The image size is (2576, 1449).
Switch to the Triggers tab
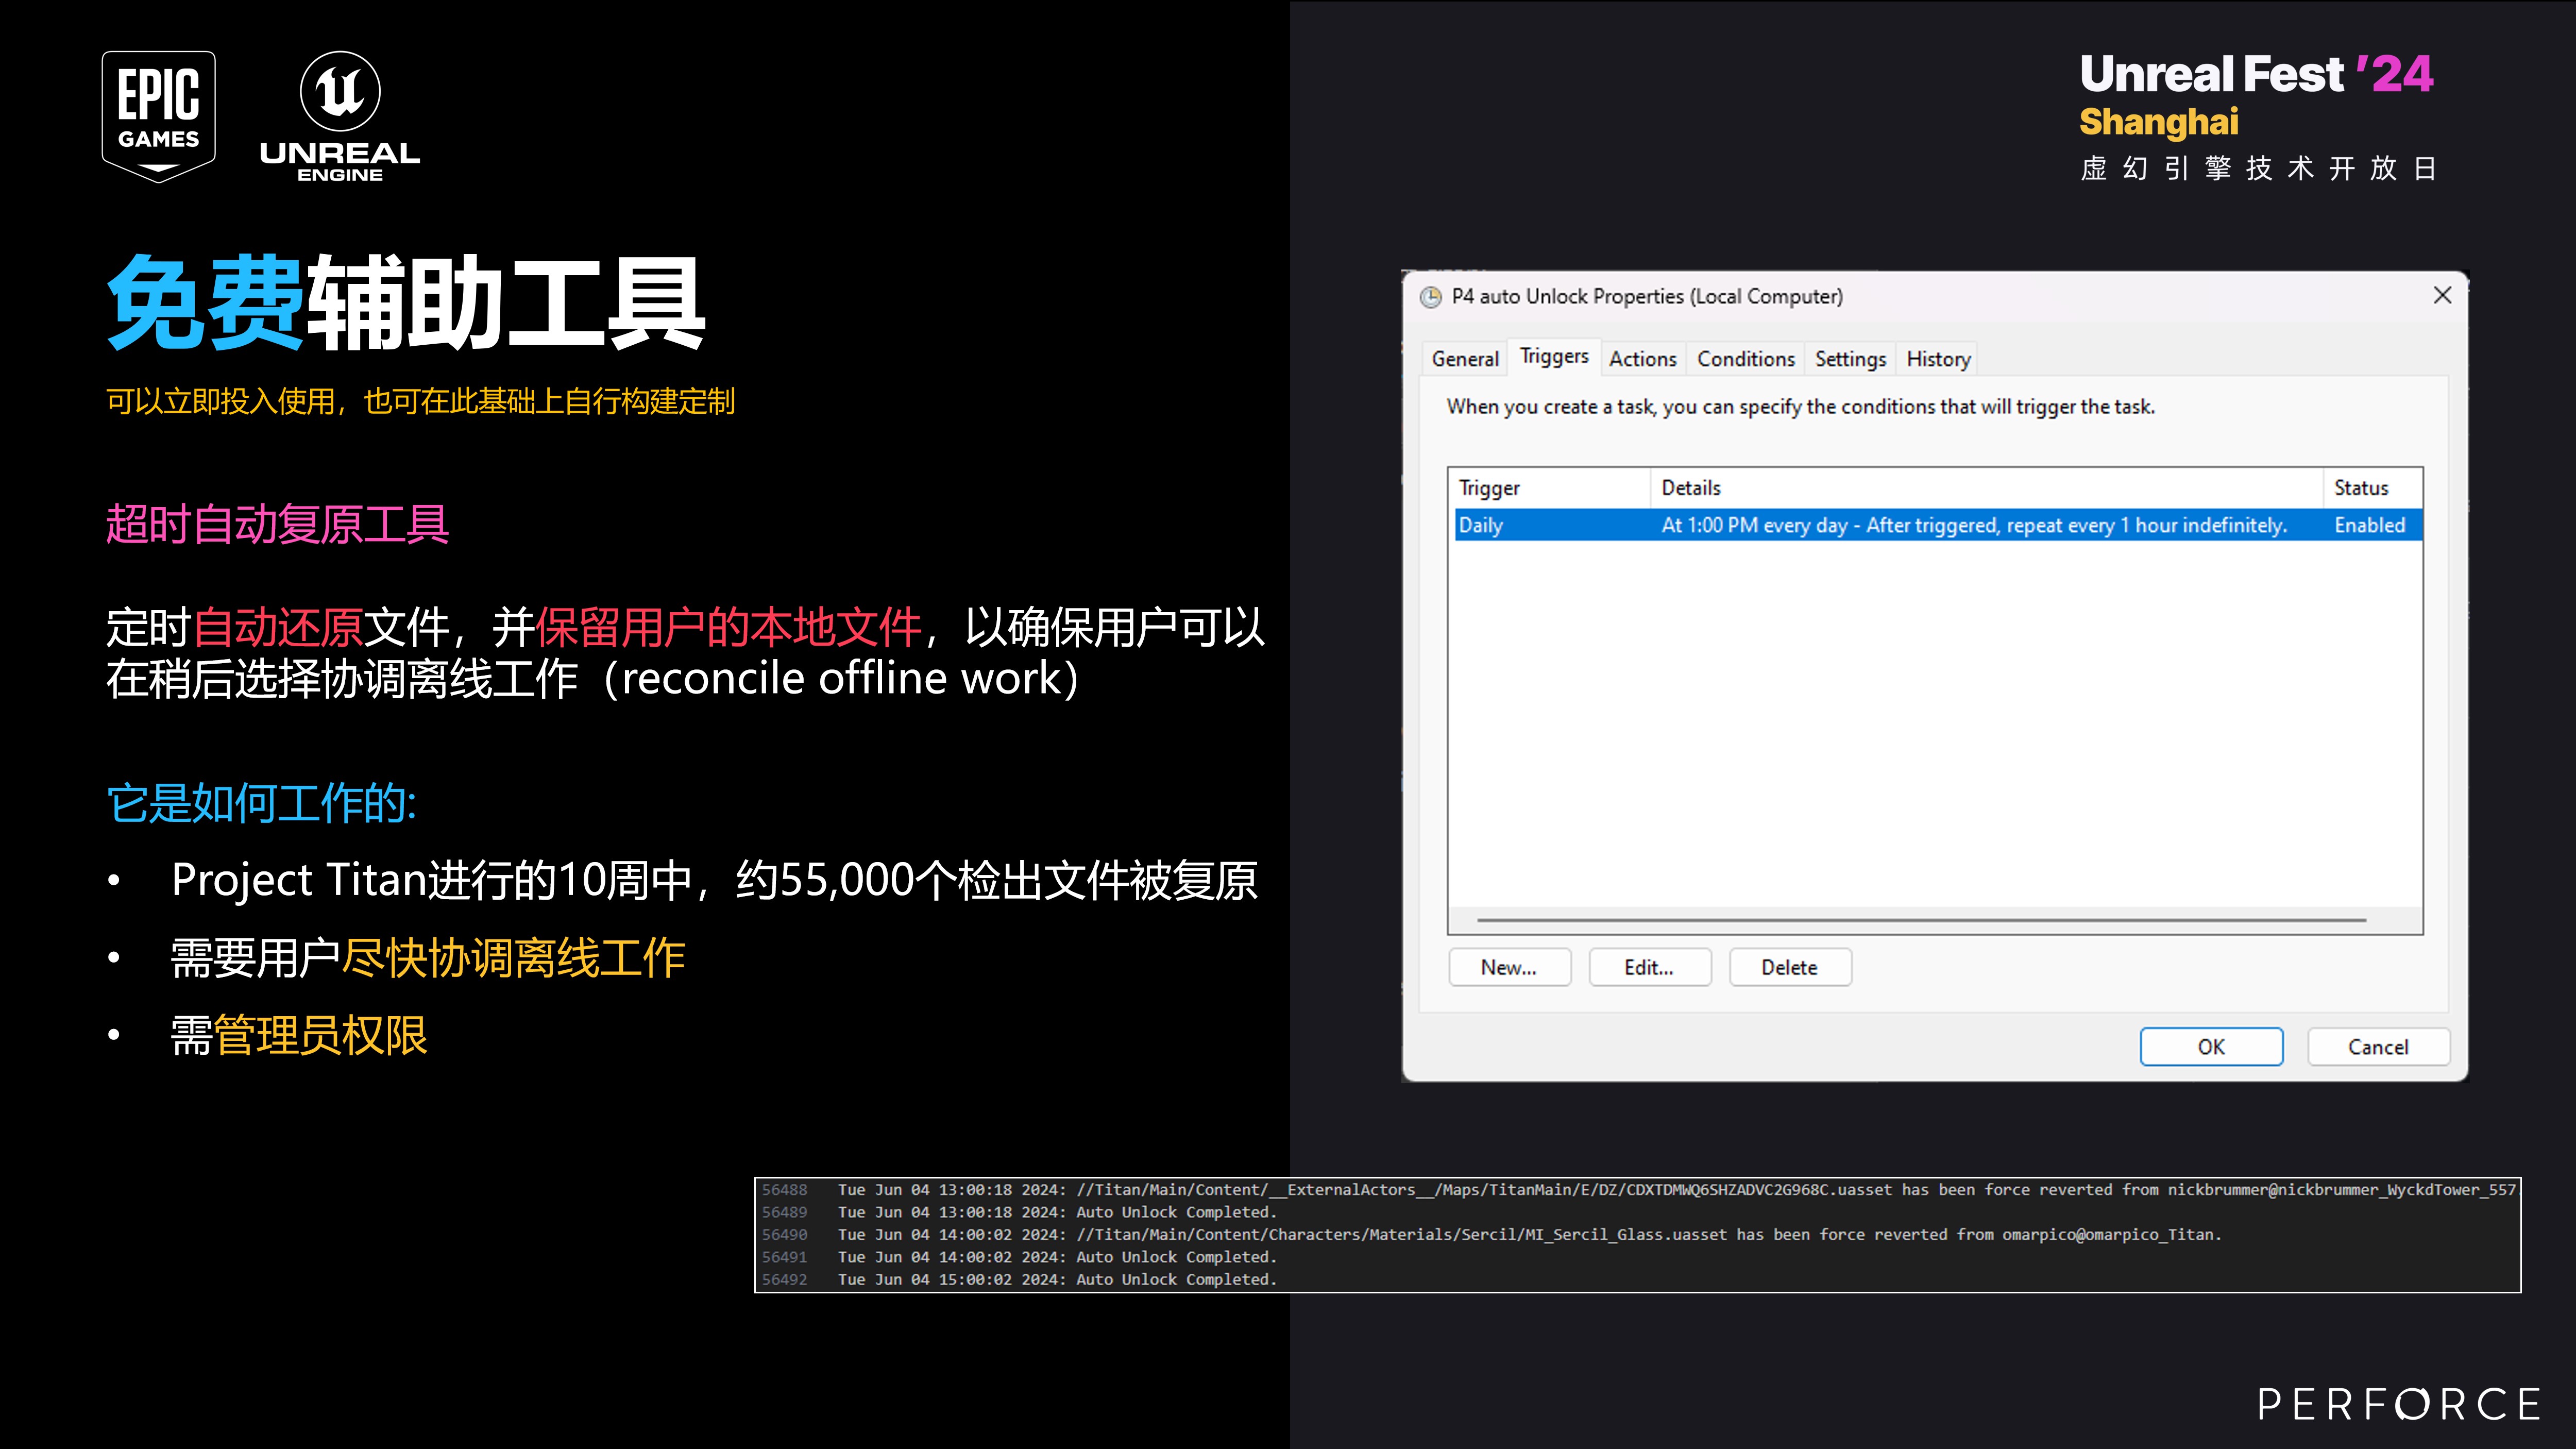1554,357
